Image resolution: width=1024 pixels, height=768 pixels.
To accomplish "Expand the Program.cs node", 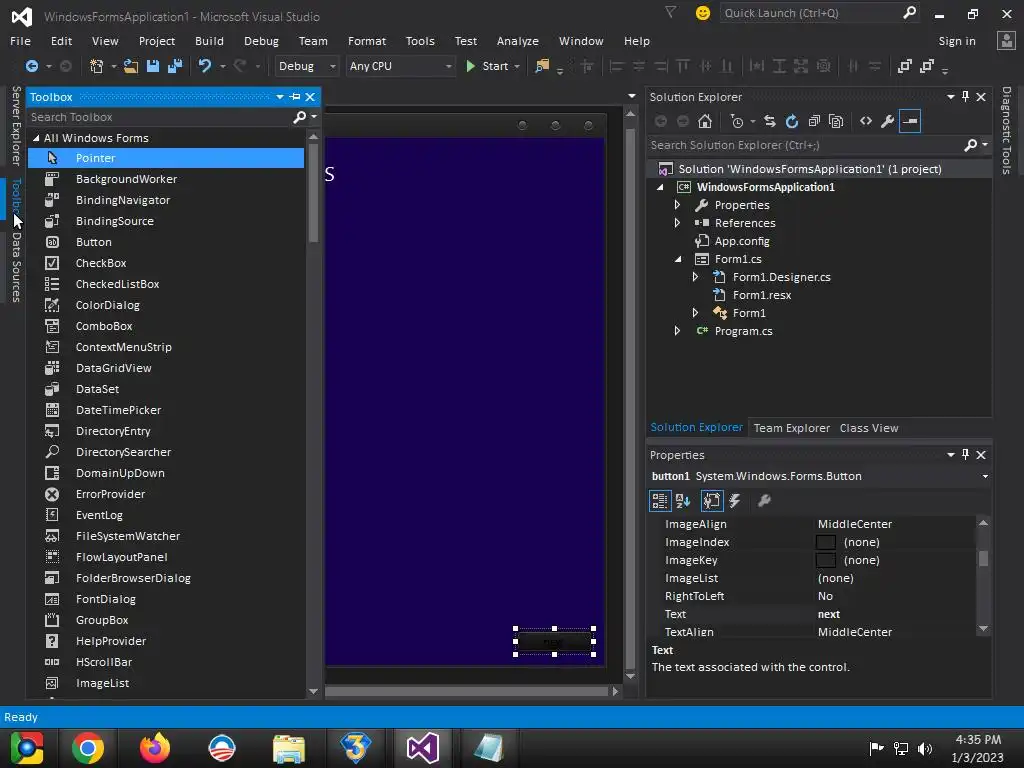I will 677,331.
